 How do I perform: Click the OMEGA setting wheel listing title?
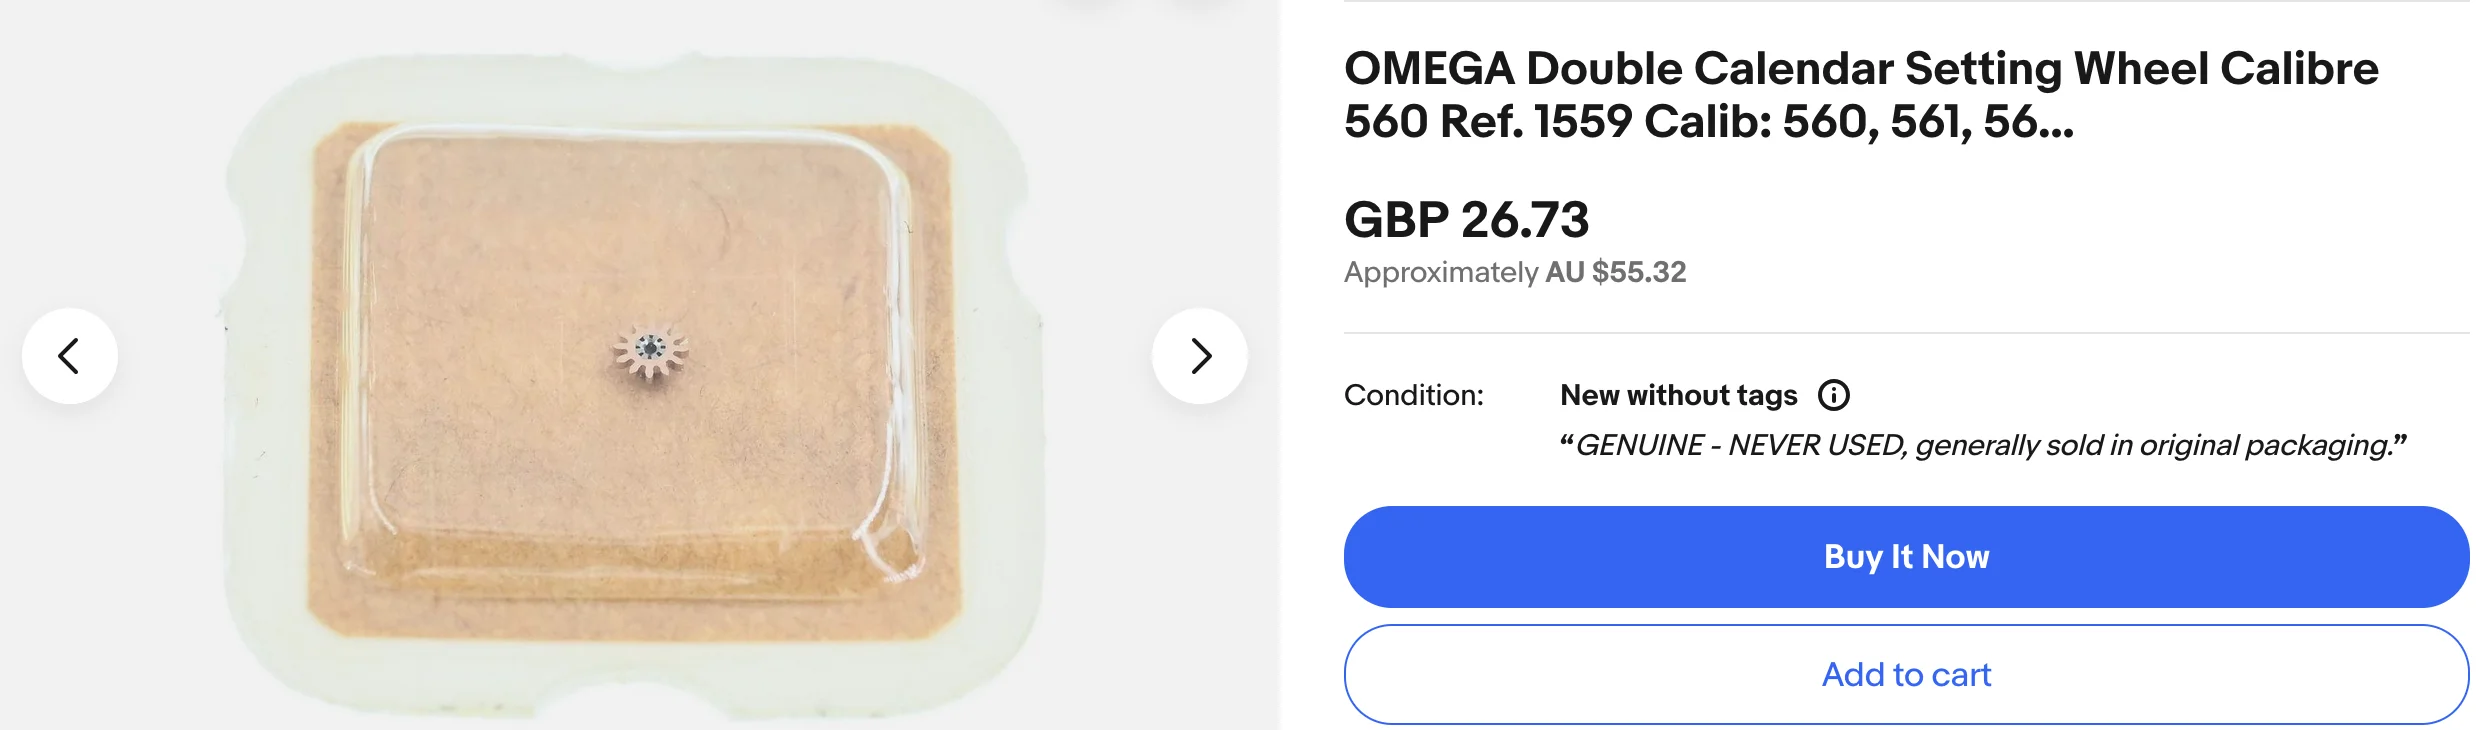1860,95
